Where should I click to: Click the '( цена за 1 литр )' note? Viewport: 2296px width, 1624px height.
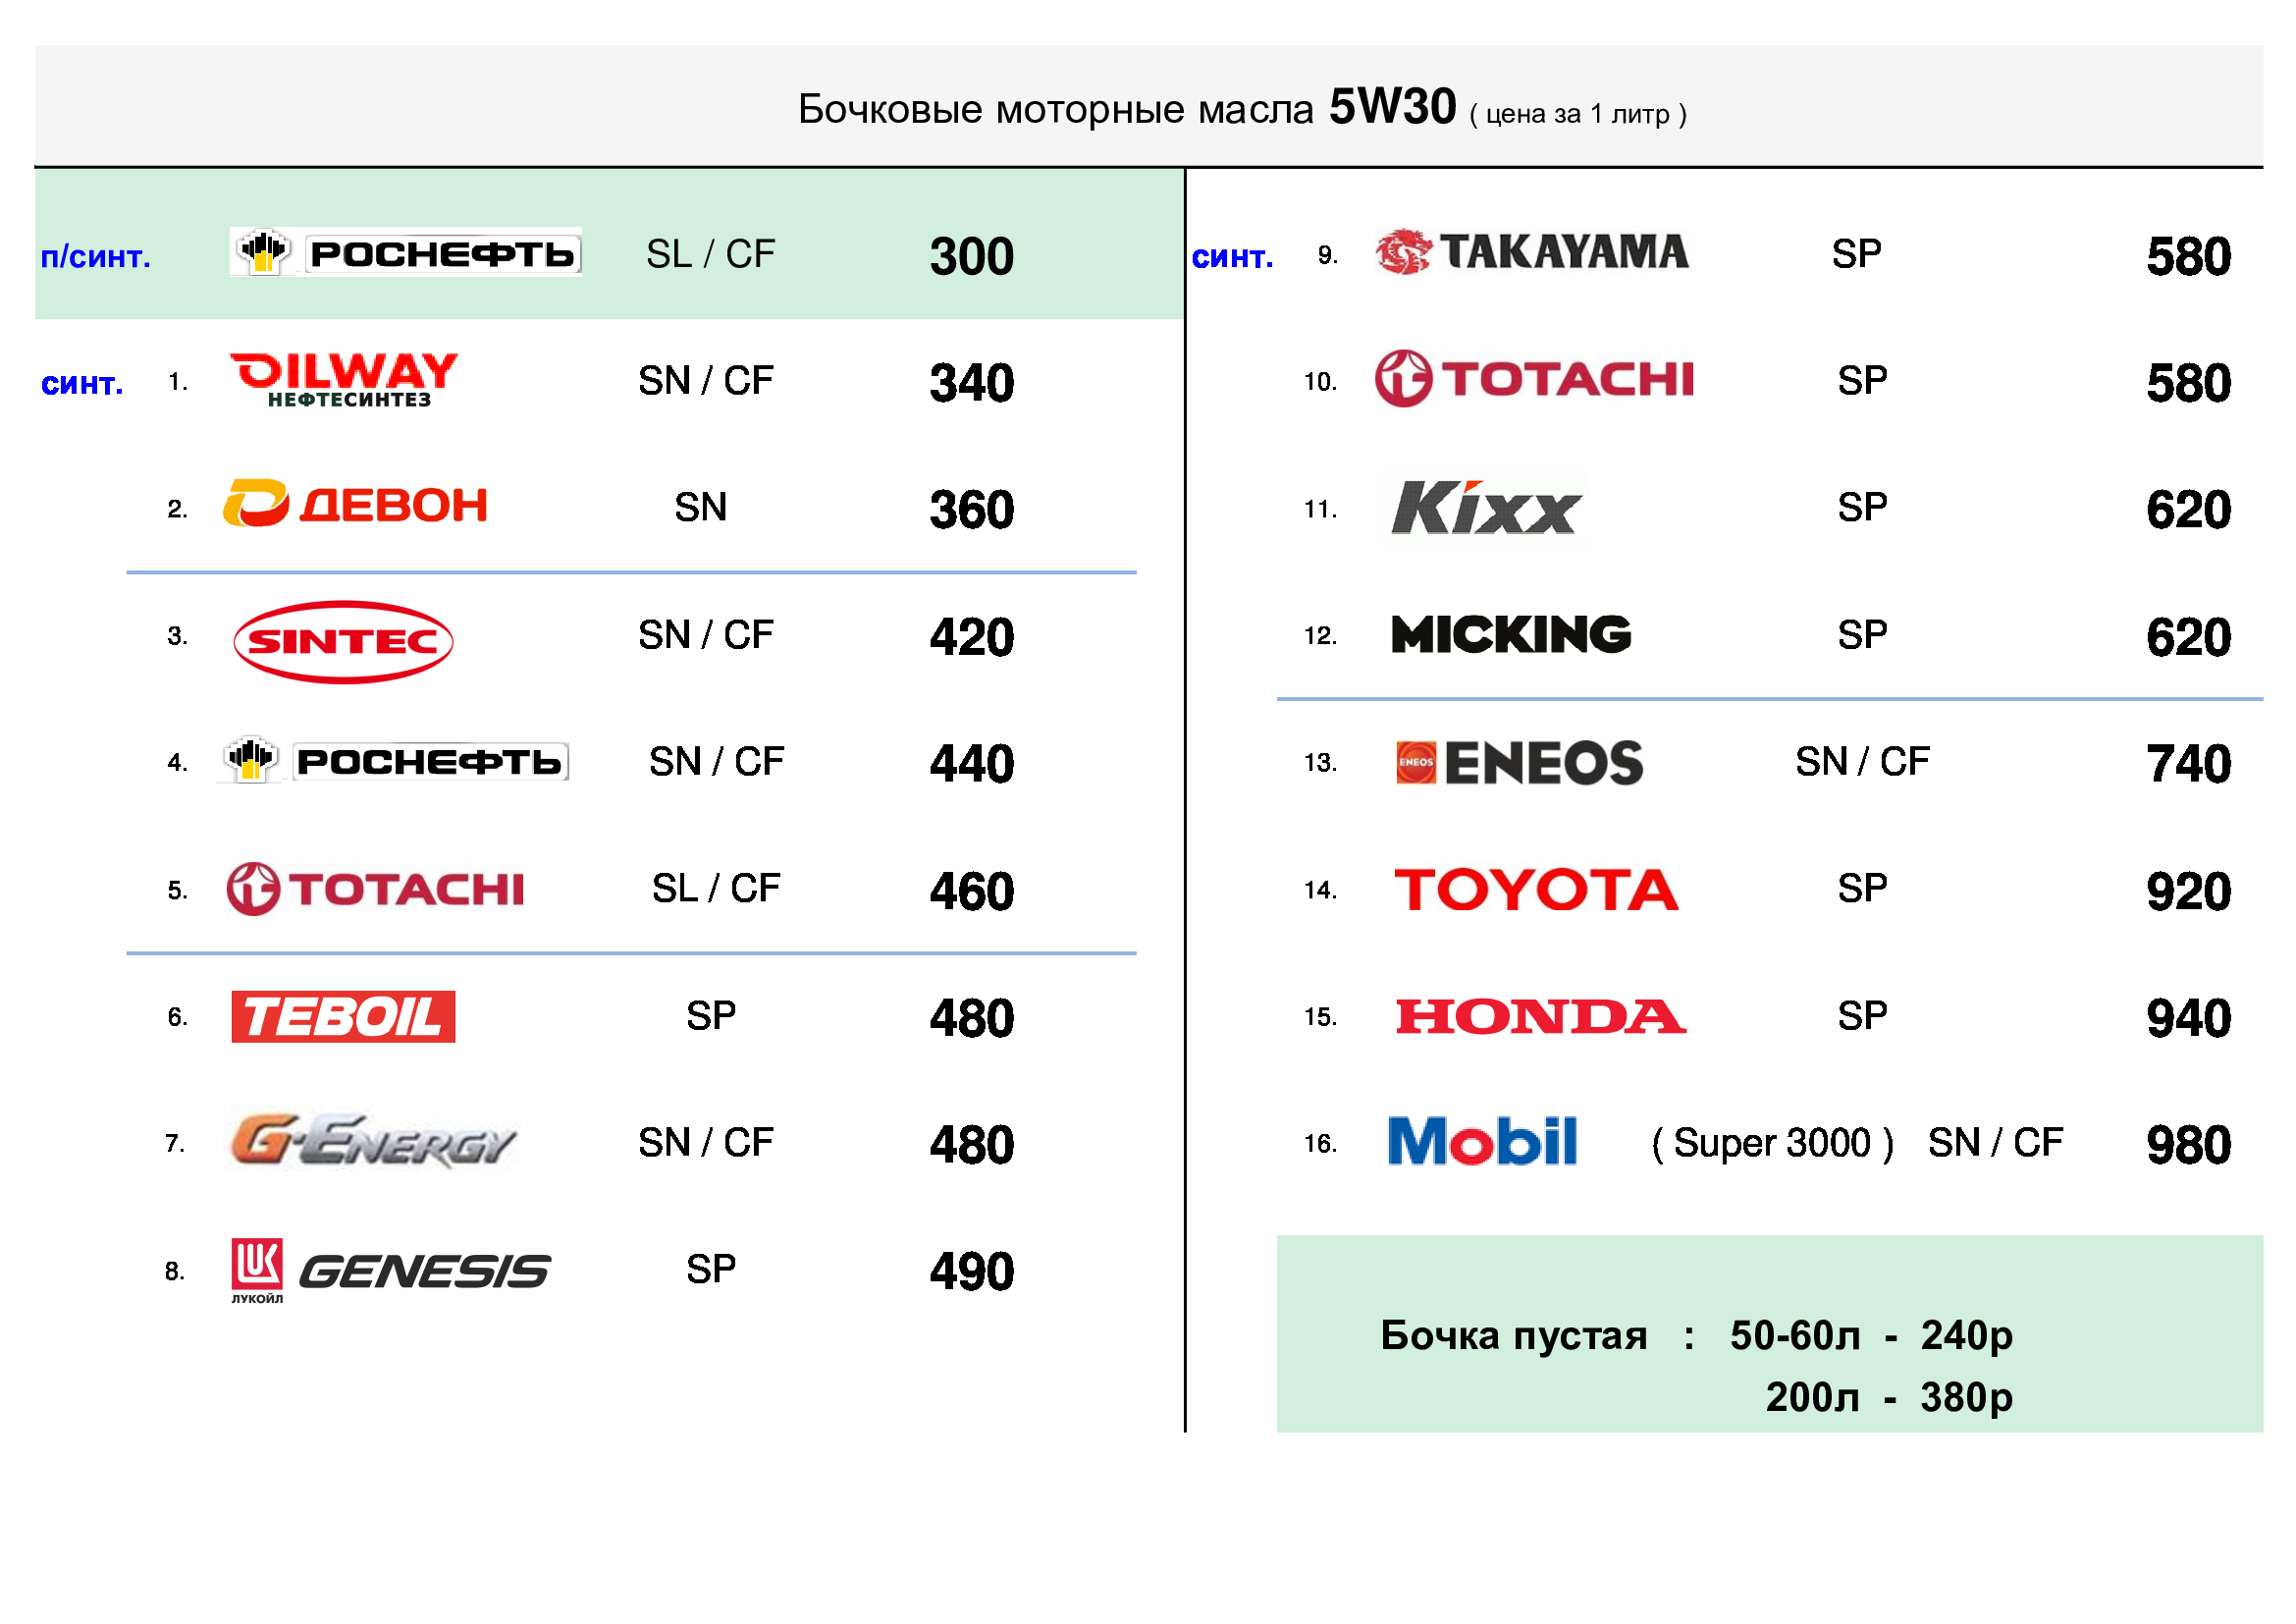pyautogui.click(x=1578, y=114)
